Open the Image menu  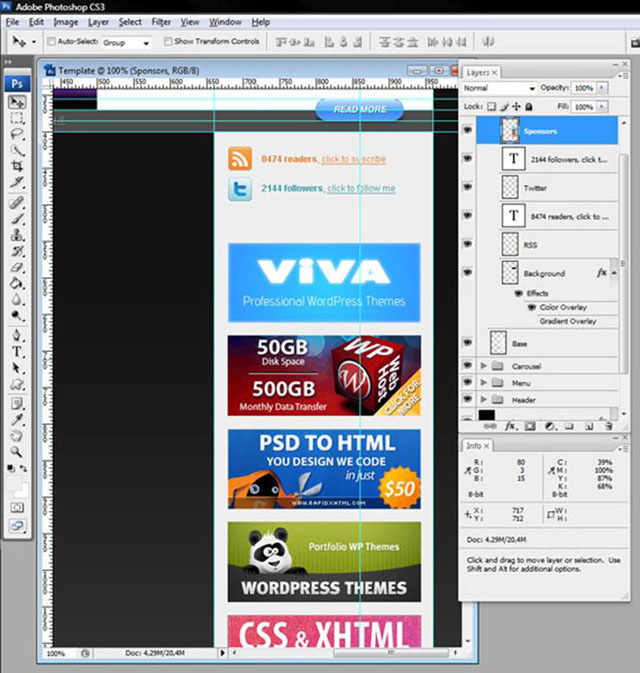[x=66, y=22]
